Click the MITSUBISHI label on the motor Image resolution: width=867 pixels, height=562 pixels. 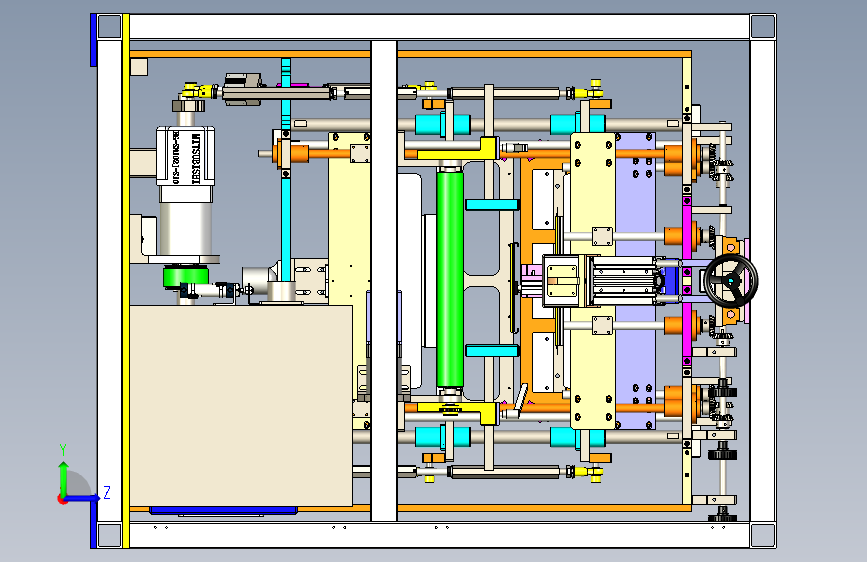coord(196,158)
